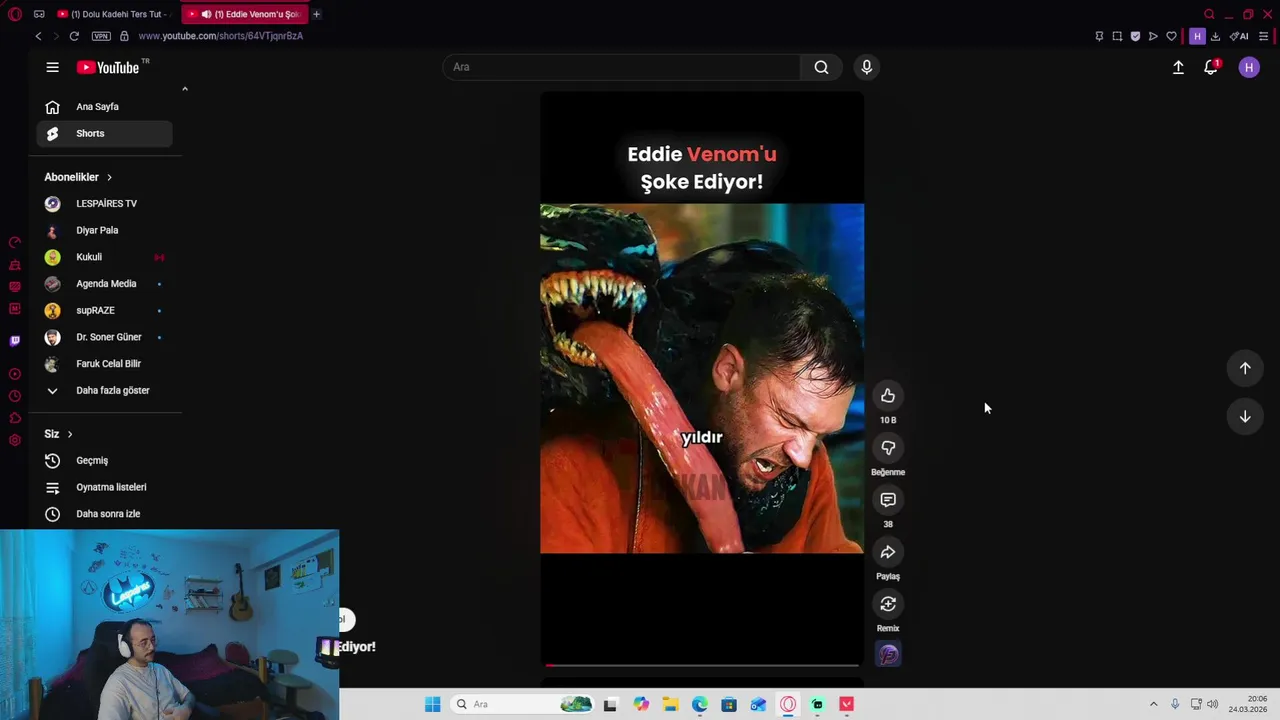
Task: Go back in browser history
Action: pos(38,36)
